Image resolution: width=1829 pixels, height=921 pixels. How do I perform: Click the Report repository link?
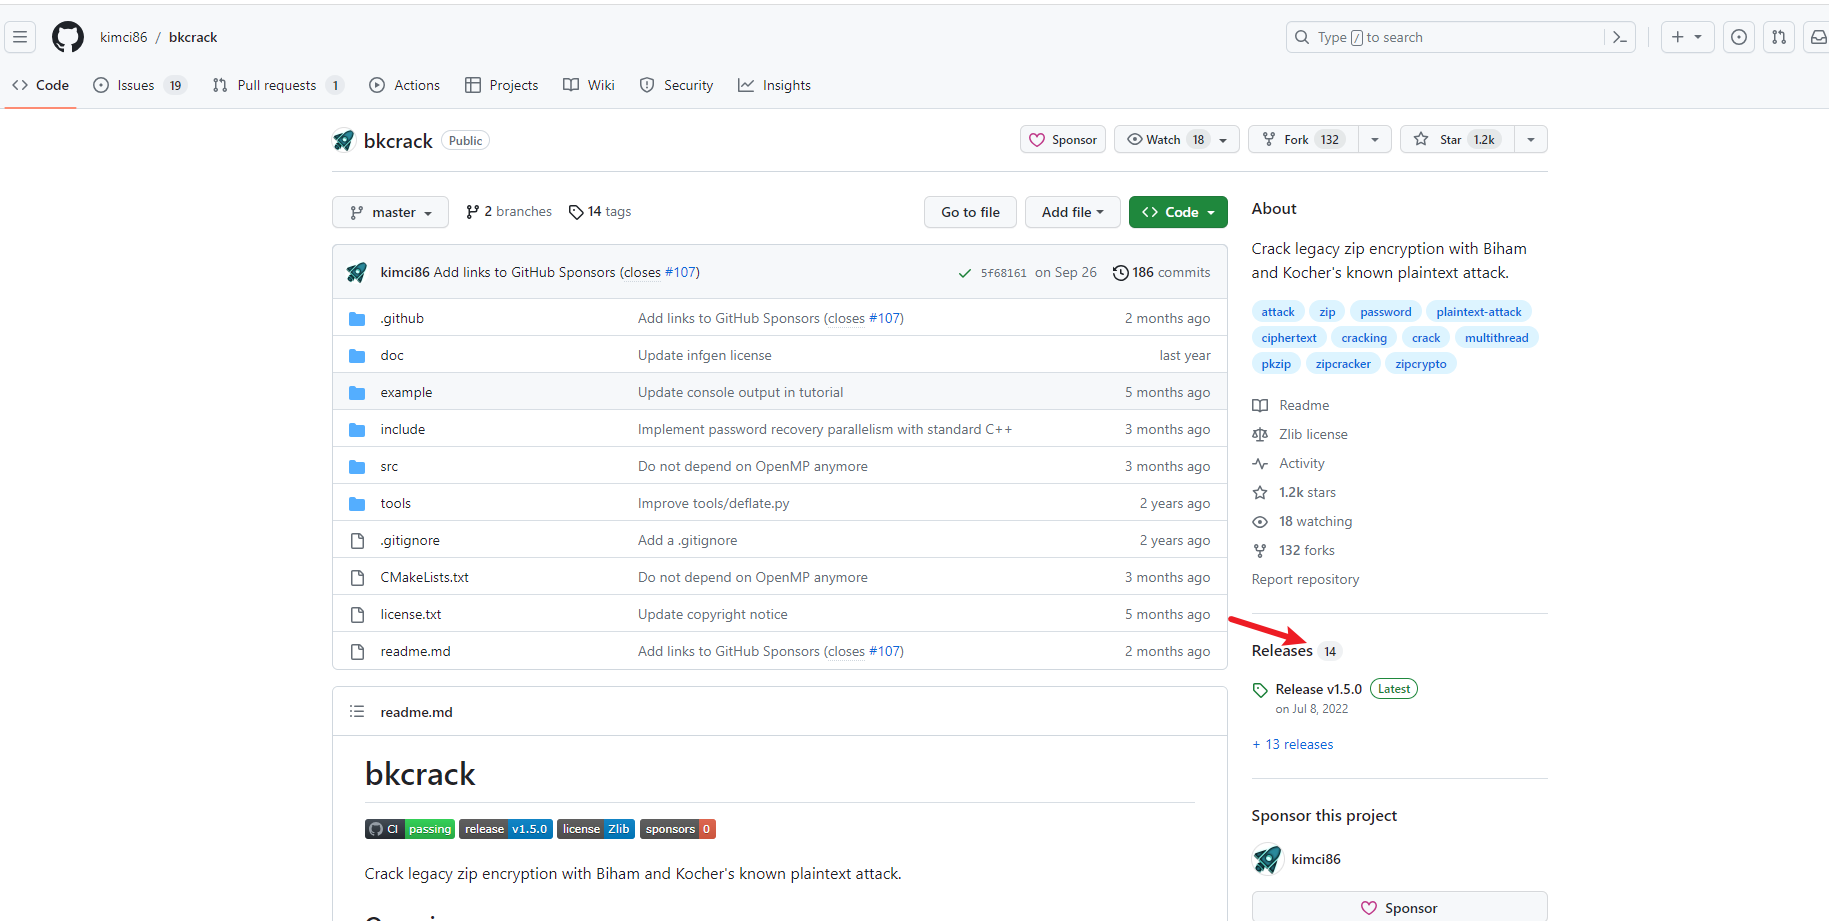(x=1305, y=580)
